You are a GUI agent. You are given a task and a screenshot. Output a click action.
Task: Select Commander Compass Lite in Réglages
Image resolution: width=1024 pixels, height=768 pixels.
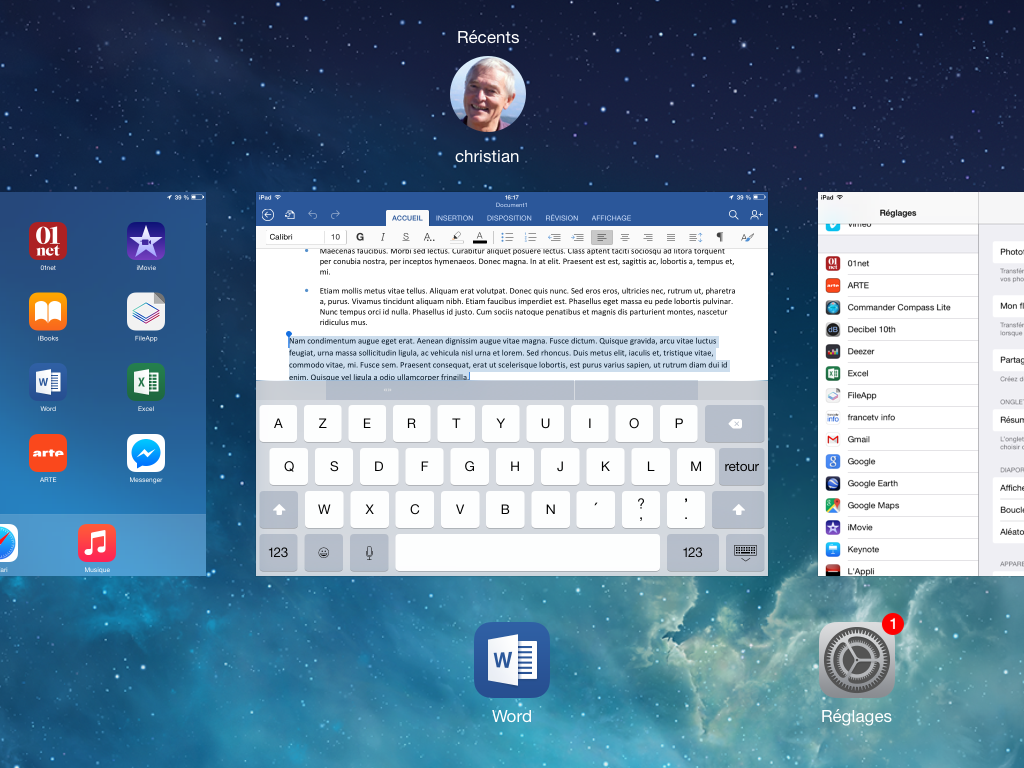coord(898,307)
